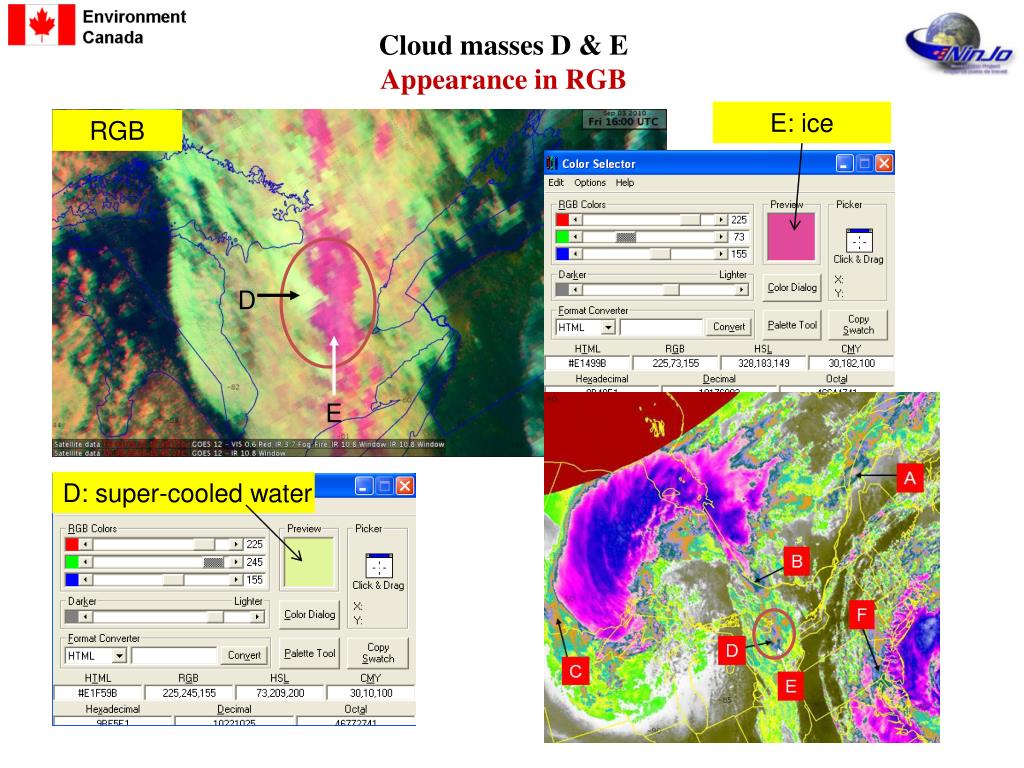Click the red slider's right arrow next to the 225 value in the E: ice window
The height and width of the screenshot is (768, 1024).
tap(721, 220)
